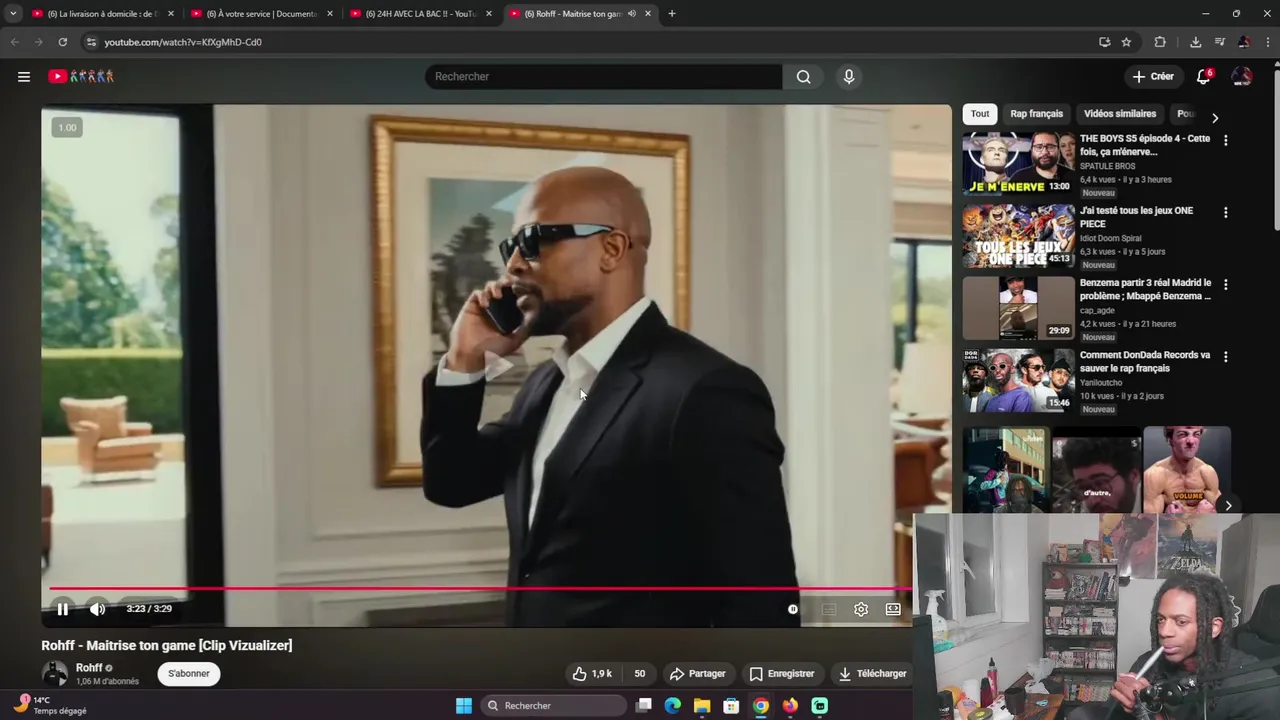The height and width of the screenshot is (720, 1280).
Task: Open media controls icon in Chrome toolbar
Action: click(x=1220, y=42)
